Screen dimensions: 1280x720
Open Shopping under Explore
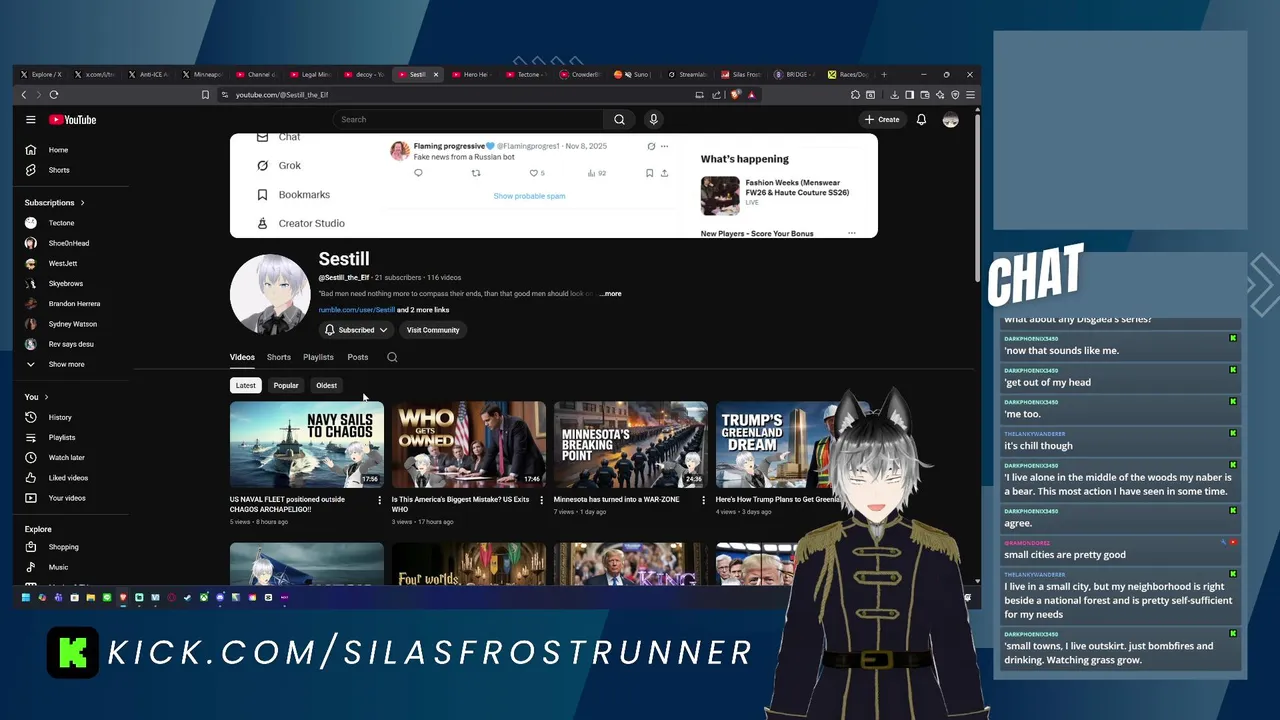(63, 547)
